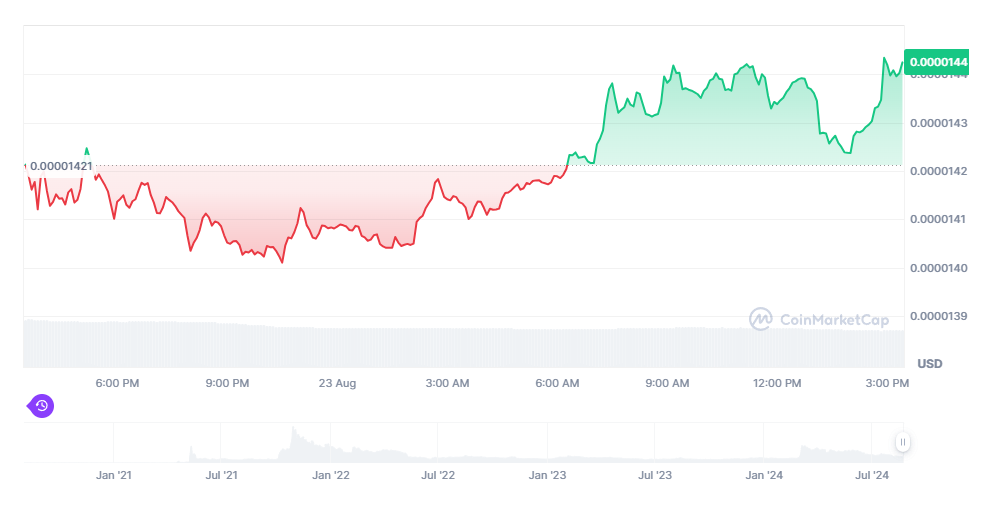
Task: Click the purple history clock icon
Action: click(x=41, y=405)
